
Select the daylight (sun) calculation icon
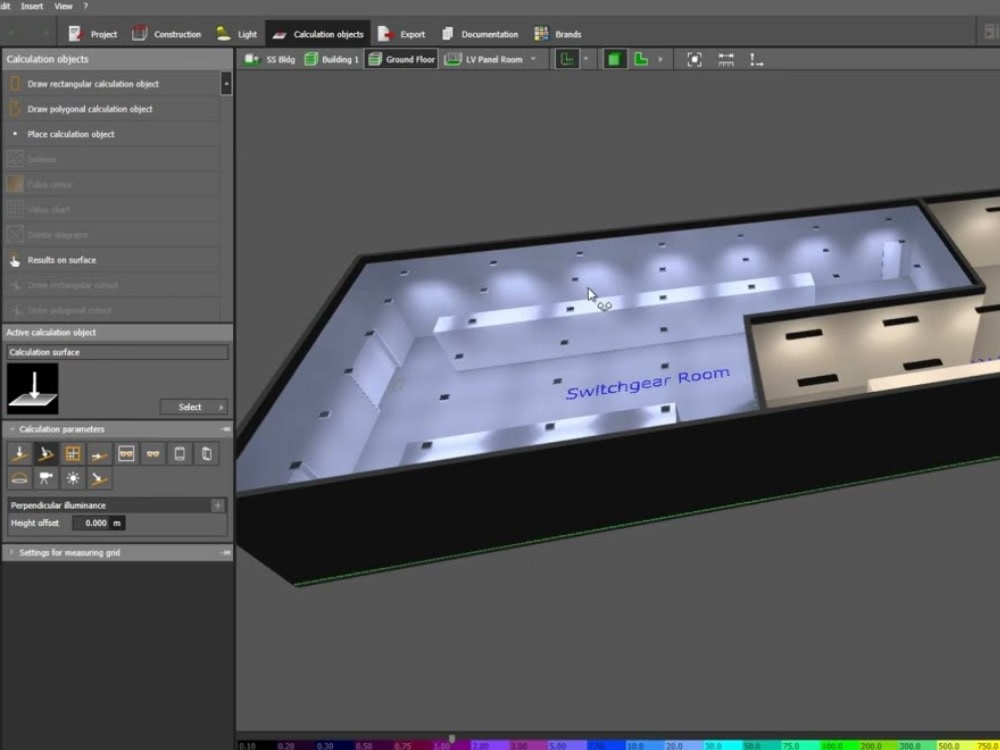pos(72,478)
